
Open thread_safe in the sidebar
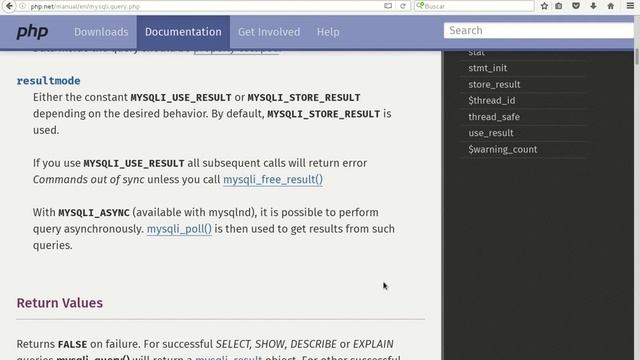[494, 117]
